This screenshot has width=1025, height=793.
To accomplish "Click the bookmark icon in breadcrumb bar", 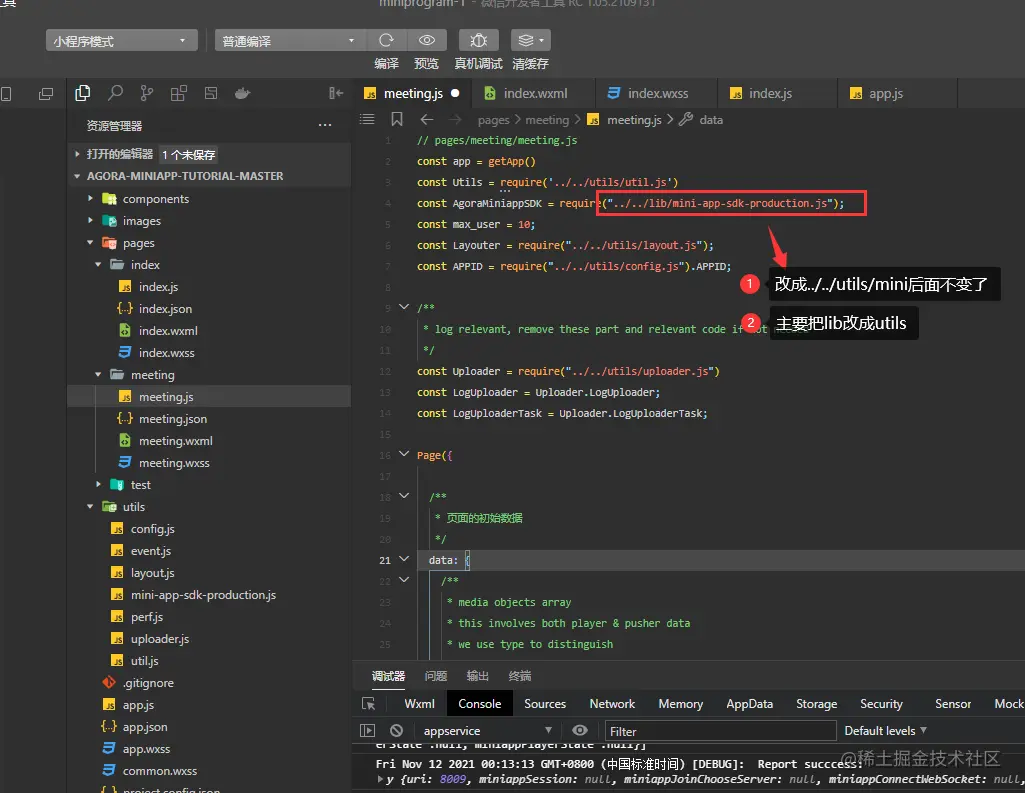I will point(397,120).
